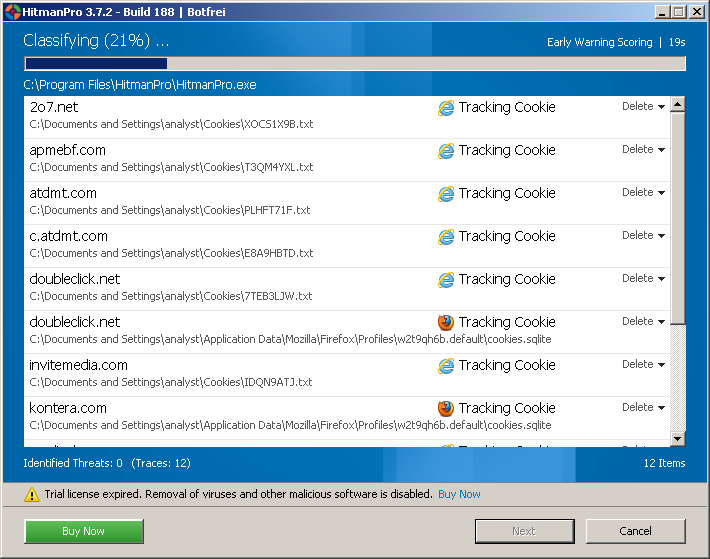Click the Internet Explorer icon beside 2o7.net
This screenshot has width=710, height=559.
446,108
